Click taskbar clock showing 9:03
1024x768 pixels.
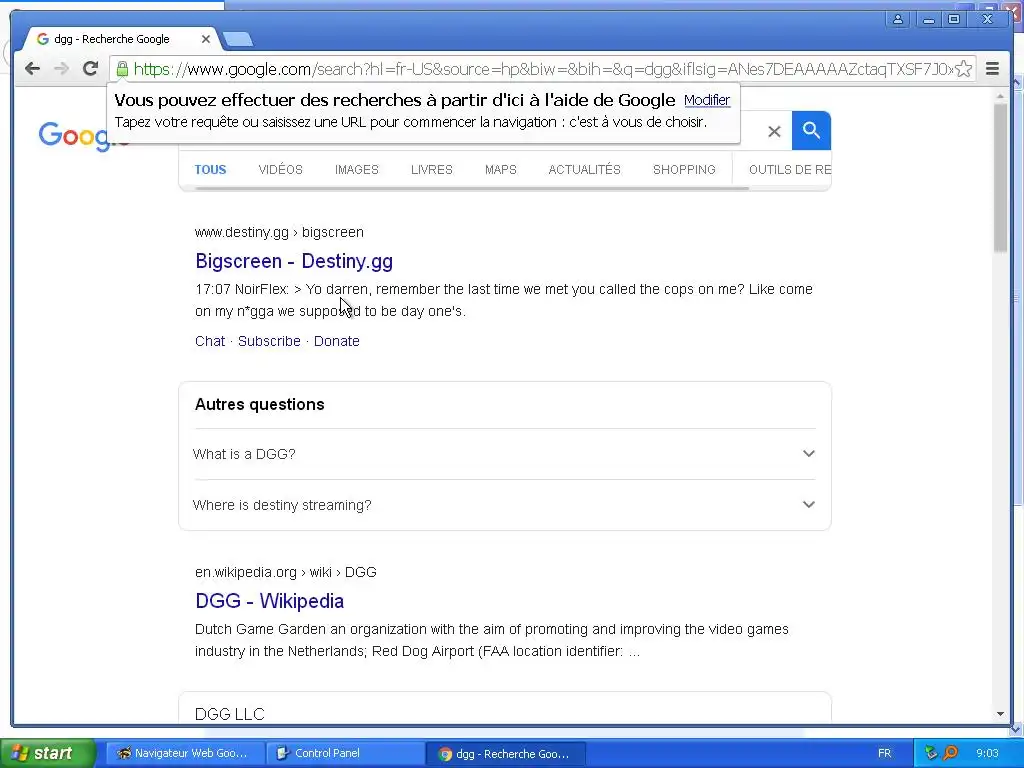click(x=987, y=753)
